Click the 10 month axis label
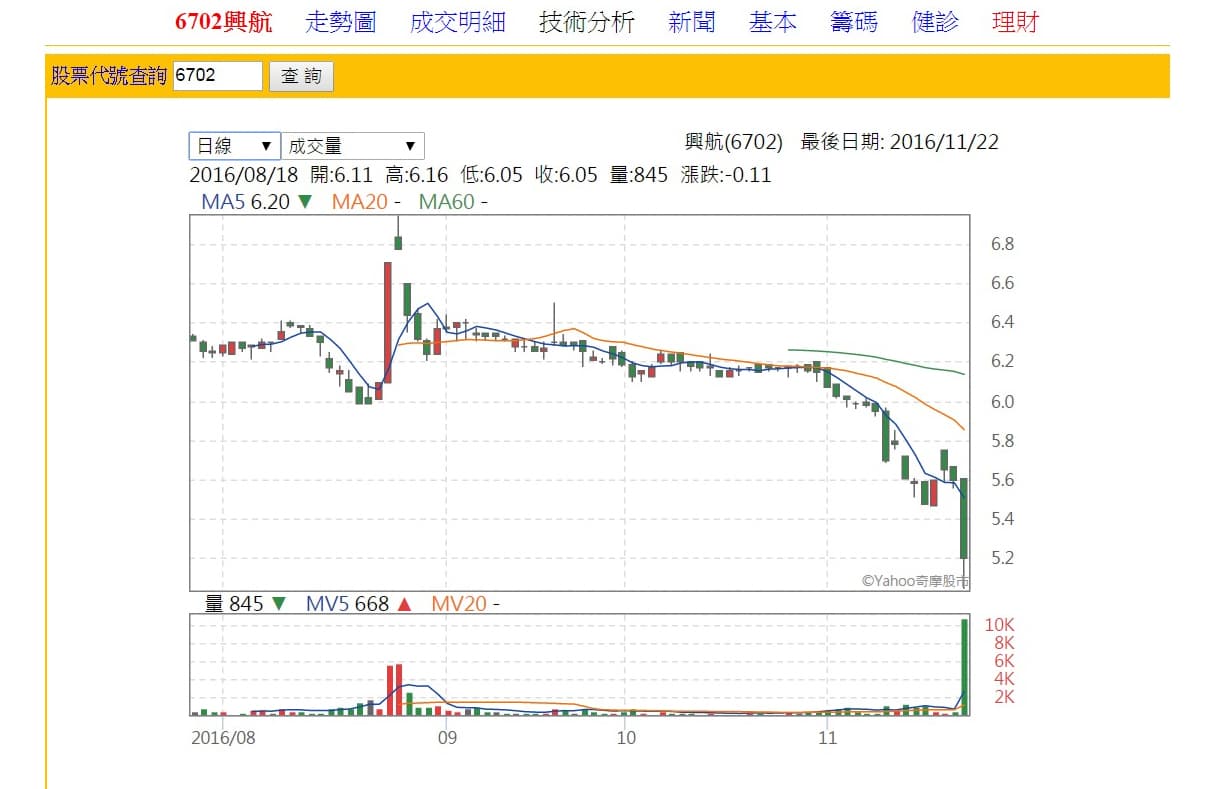1206x789 pixels. point(626,738)
